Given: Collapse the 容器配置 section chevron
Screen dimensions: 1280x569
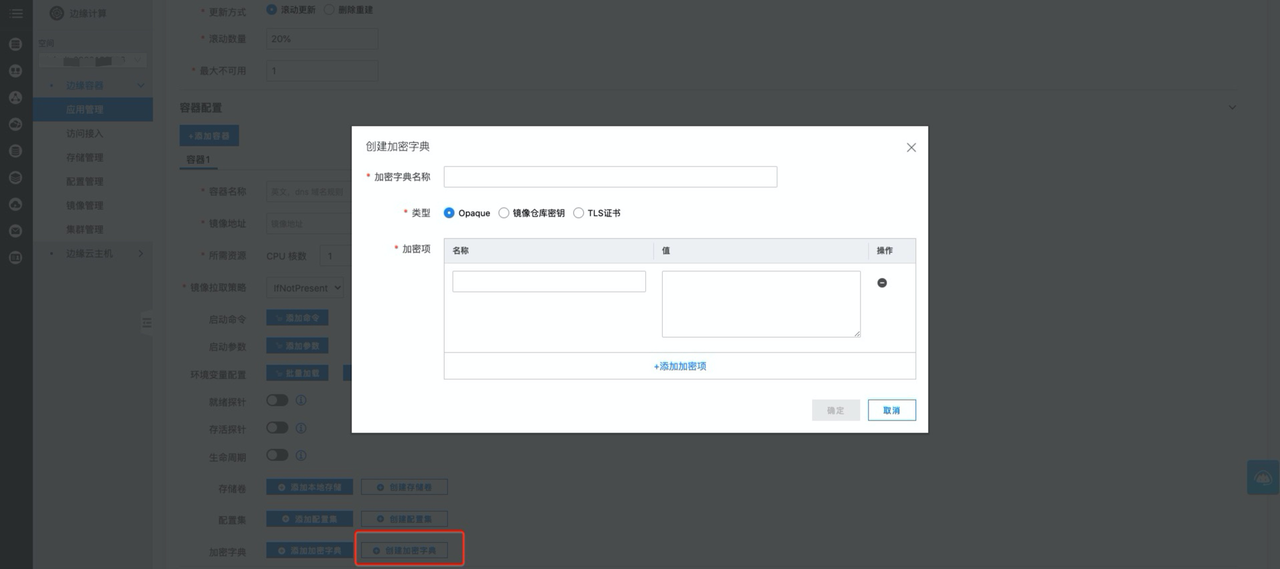Looking at the screenshot, I should [1232, 107].
